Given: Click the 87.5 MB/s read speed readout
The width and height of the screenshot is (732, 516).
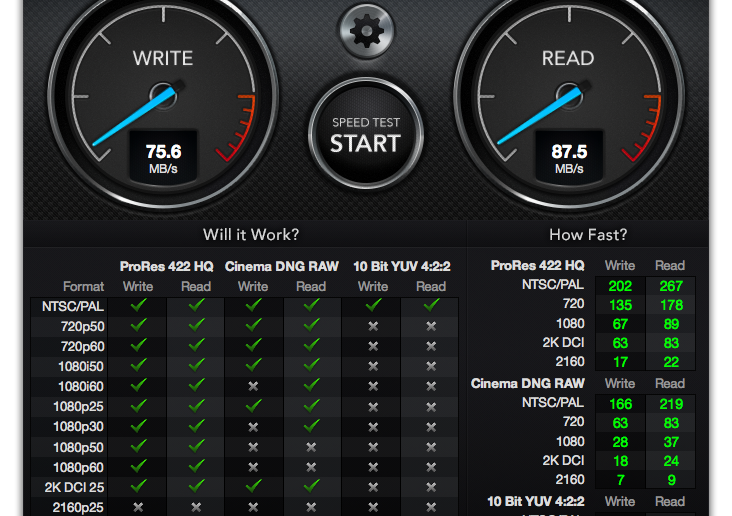Looking at the screenshot, I should 569,157.
